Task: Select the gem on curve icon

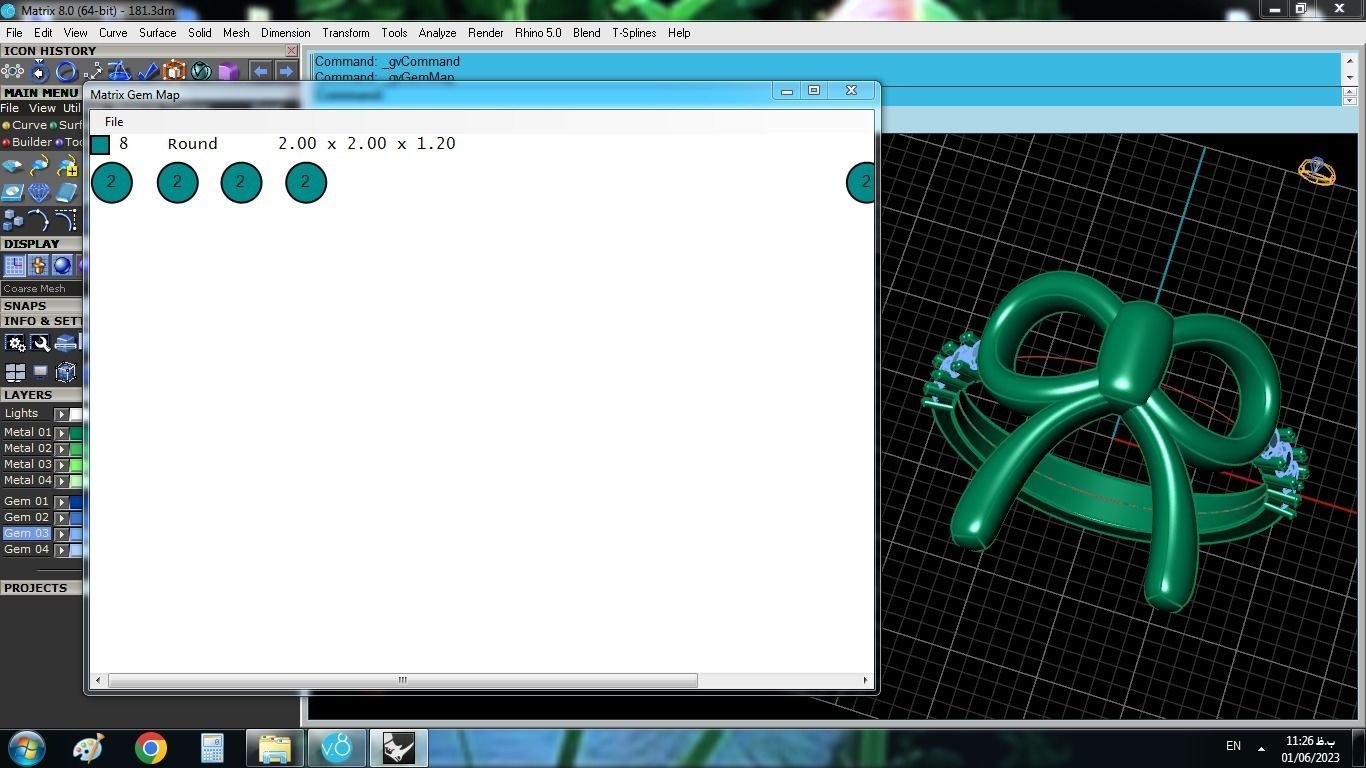Action: (40, 166)
